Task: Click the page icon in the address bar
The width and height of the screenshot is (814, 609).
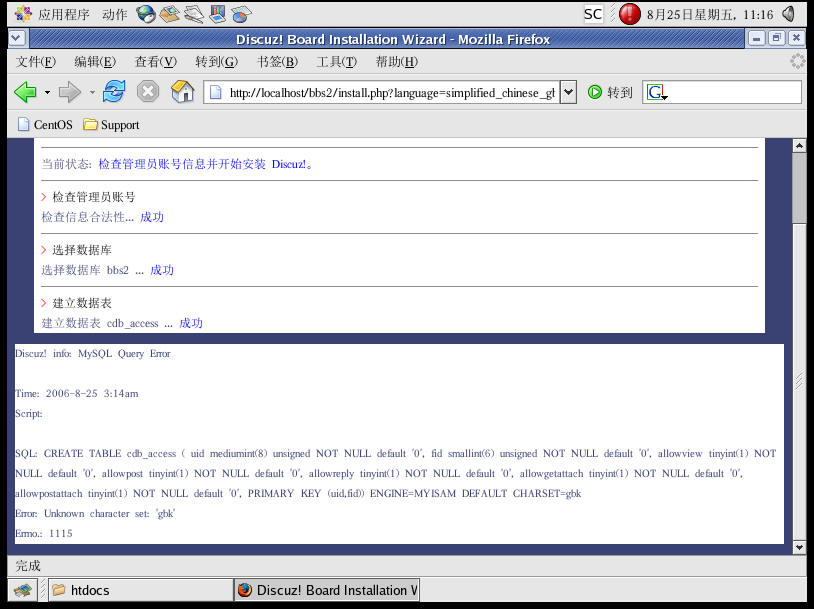Action: point(215,92)
